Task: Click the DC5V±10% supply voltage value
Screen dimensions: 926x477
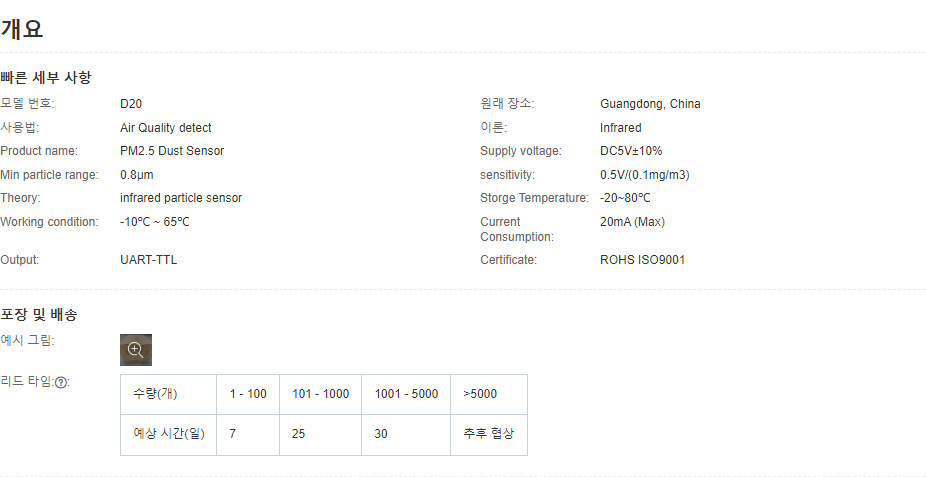Action: [631, 151]
